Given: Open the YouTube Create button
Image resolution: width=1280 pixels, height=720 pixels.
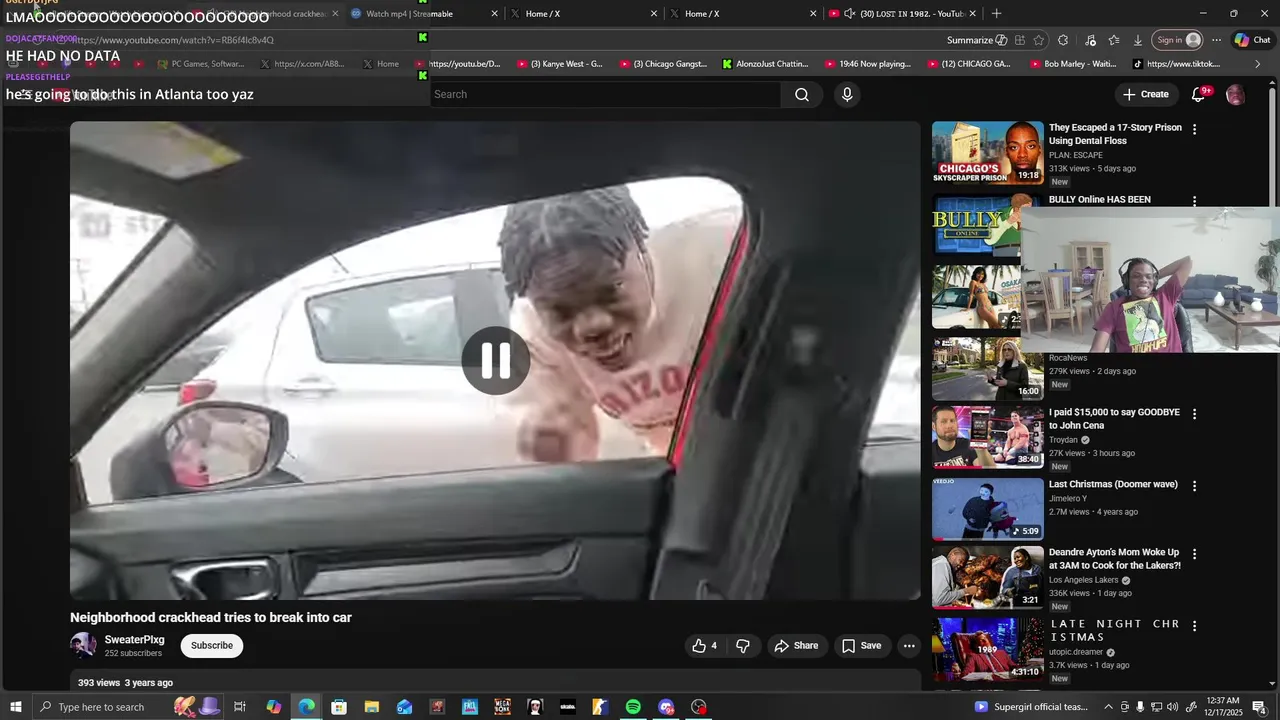Looking at the screenshot, I should (x=1145, y=94).
